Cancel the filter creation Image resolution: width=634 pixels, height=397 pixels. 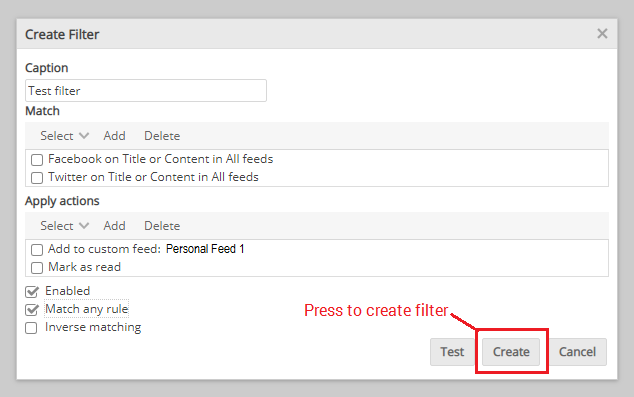tap(577, 352)
